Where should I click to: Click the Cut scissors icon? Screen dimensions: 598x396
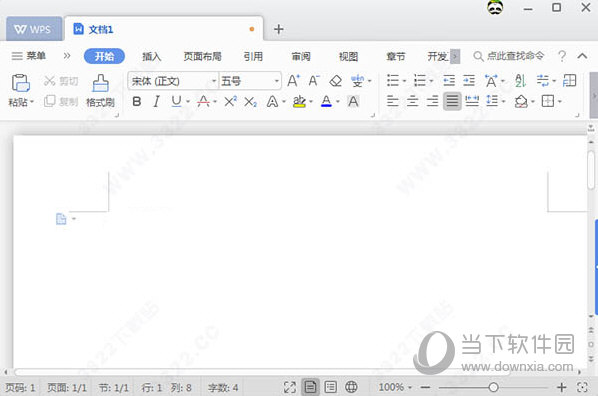click(x=50, y=81)
